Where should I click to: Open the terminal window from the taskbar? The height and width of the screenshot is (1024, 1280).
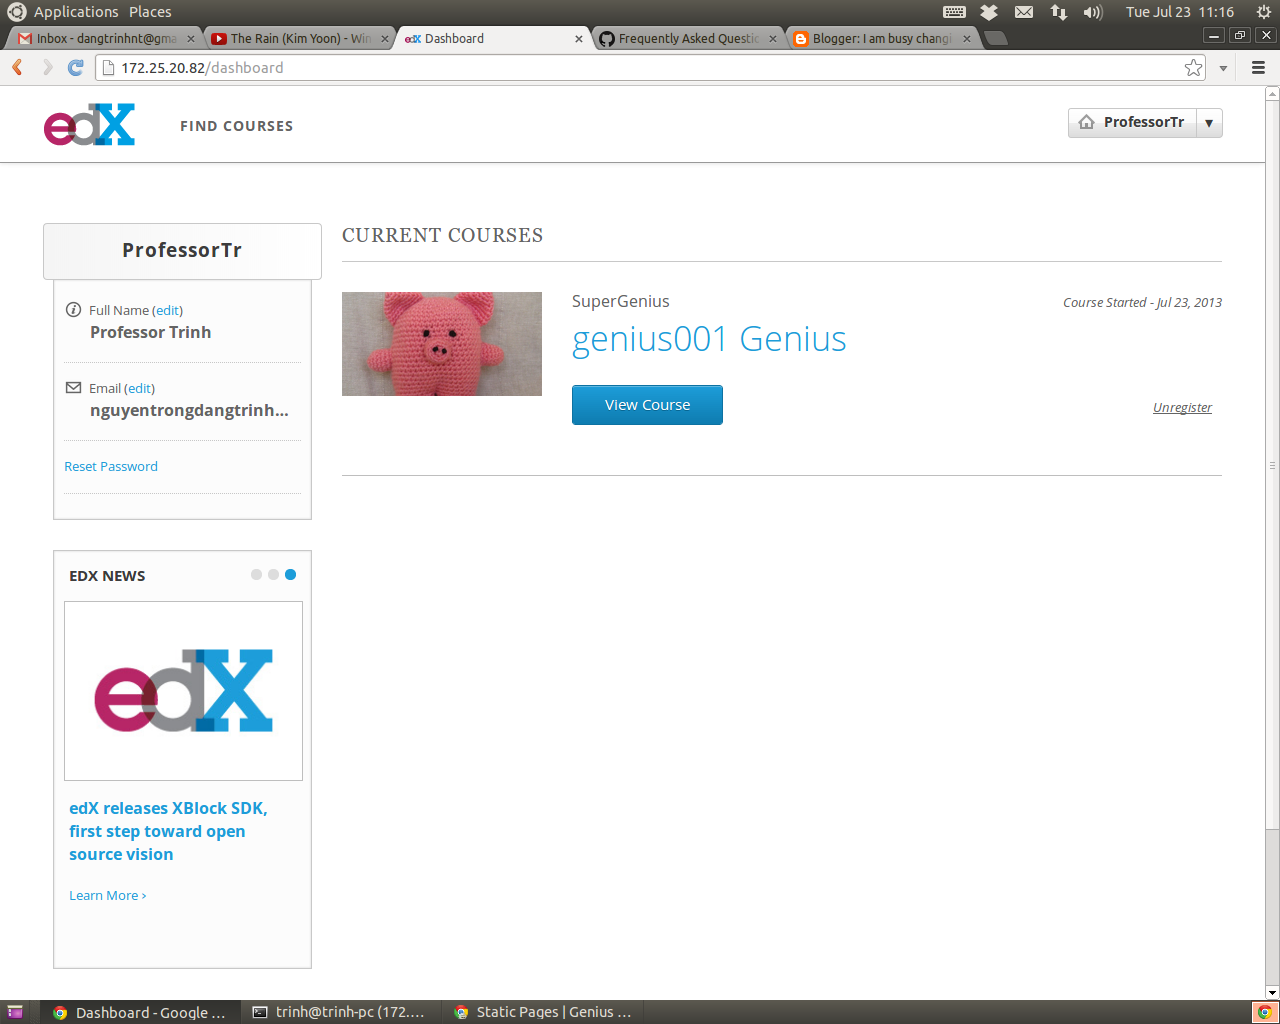pos(341,1012)
